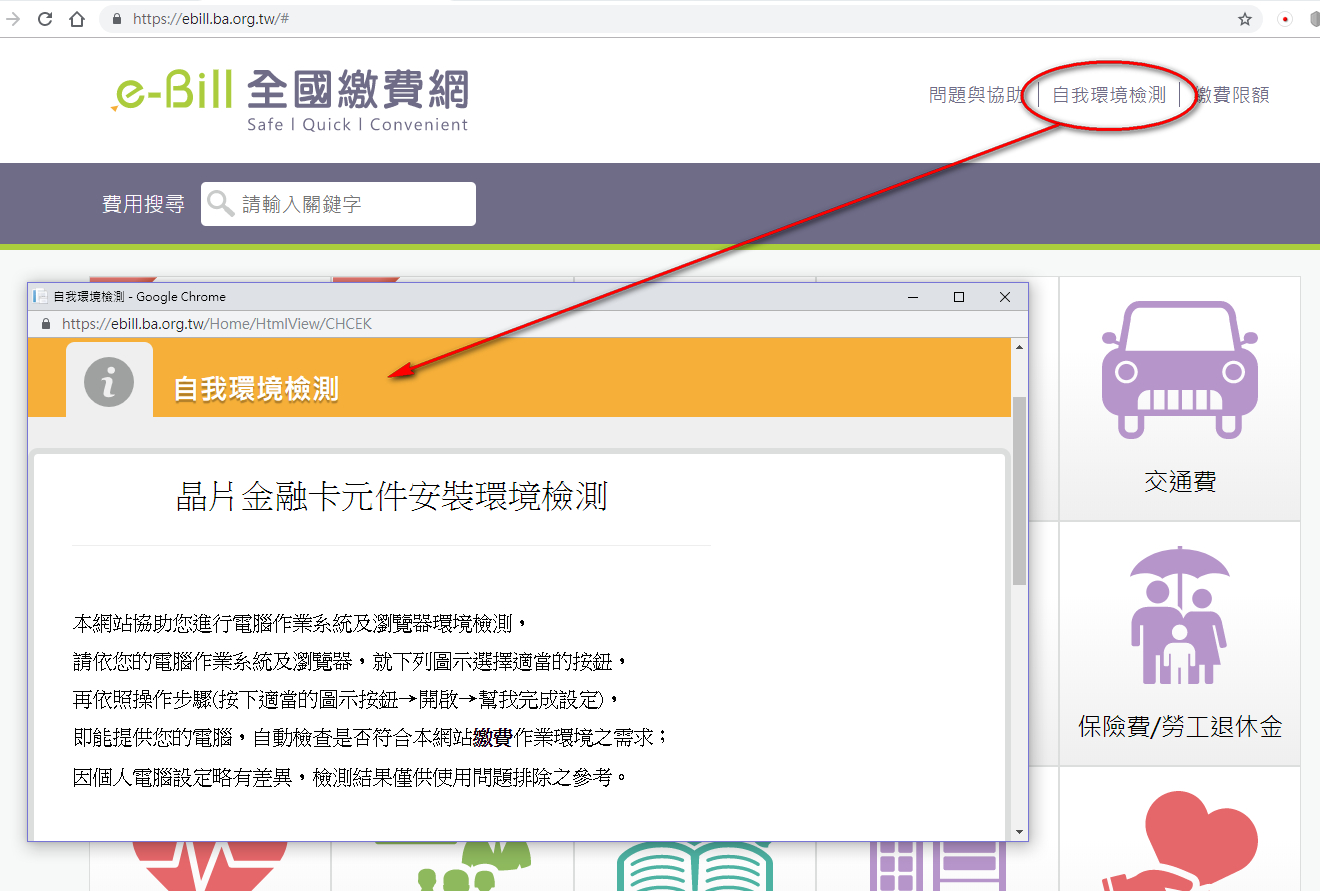Click the 保險費/勞工退休金 category label
Screen dimensions: 1320x891
tap(1179, 727)
